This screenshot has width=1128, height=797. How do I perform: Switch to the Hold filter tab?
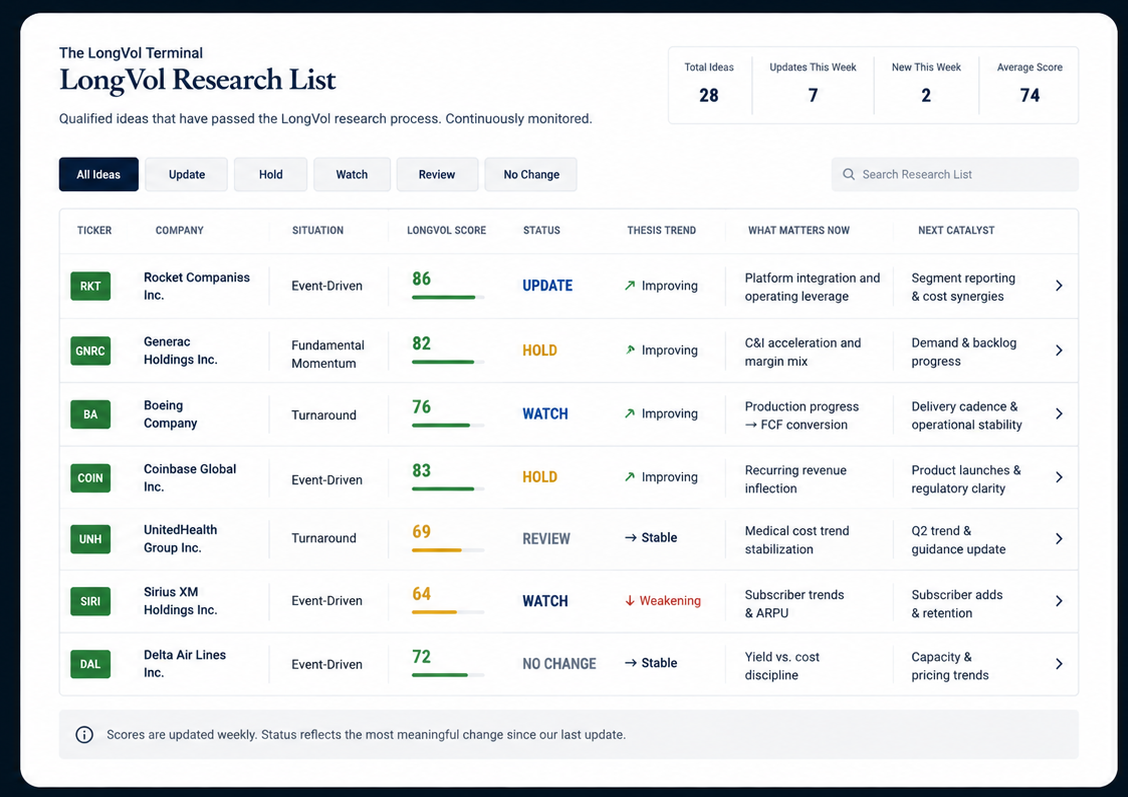click(x=270, y=174)
